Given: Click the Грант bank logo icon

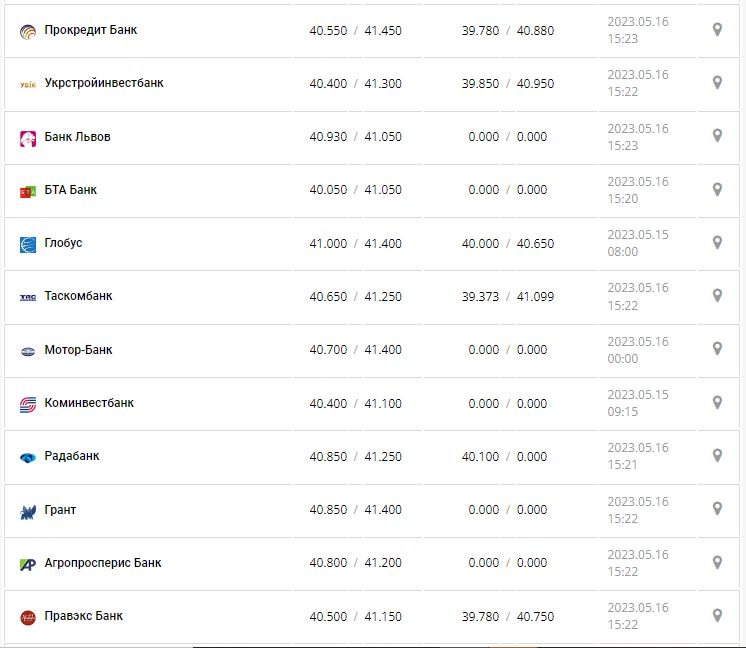Looking at the screenshot, I should (28, 511).
